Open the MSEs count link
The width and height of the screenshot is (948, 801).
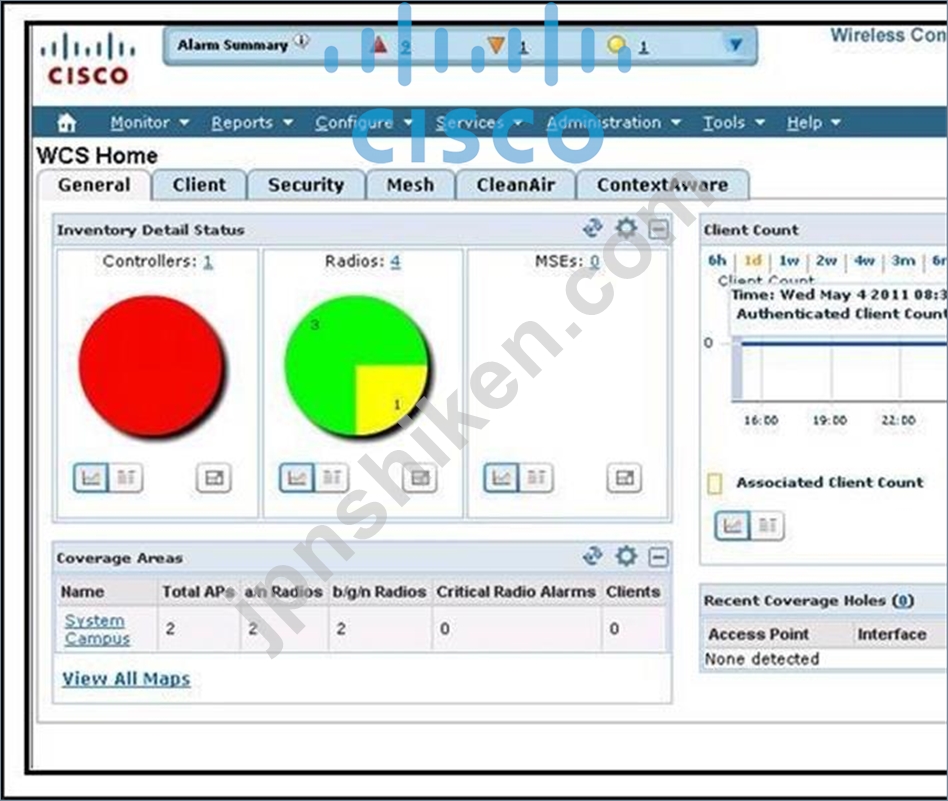(595, 262)
